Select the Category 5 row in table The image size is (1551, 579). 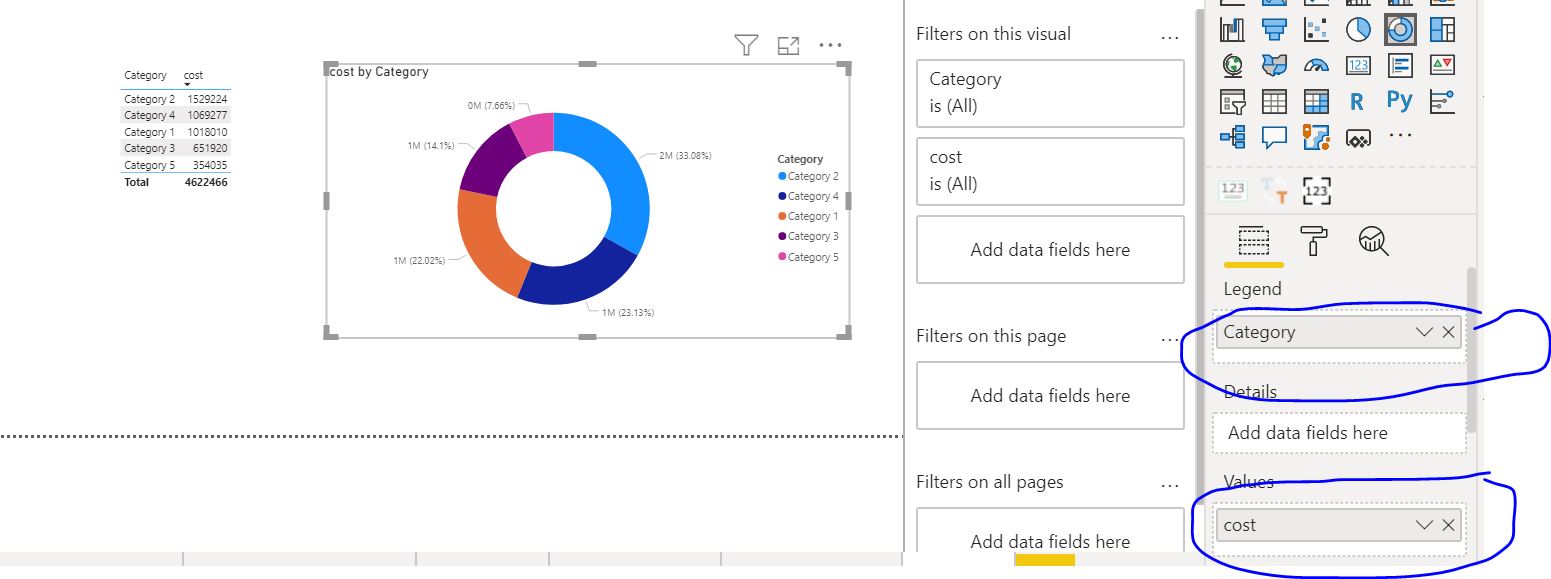[x=176, y=165]
